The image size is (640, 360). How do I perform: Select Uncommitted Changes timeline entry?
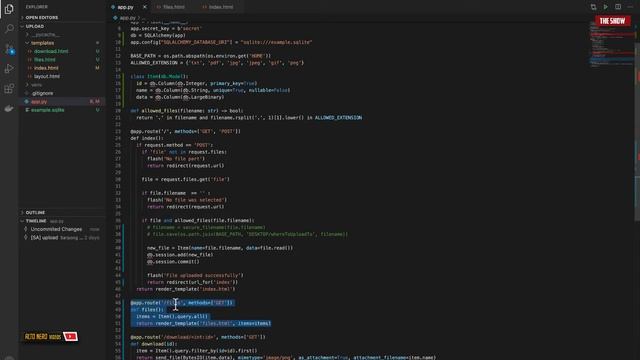coord(56,229)
